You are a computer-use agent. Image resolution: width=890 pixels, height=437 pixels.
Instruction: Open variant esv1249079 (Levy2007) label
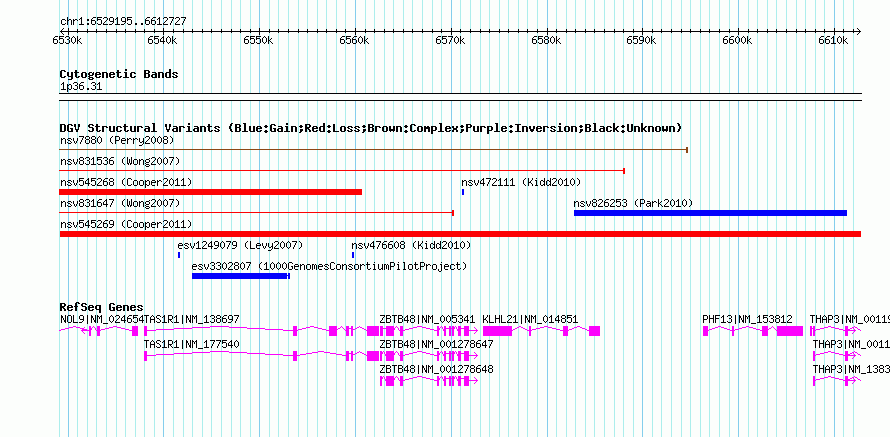pos(240,245)
